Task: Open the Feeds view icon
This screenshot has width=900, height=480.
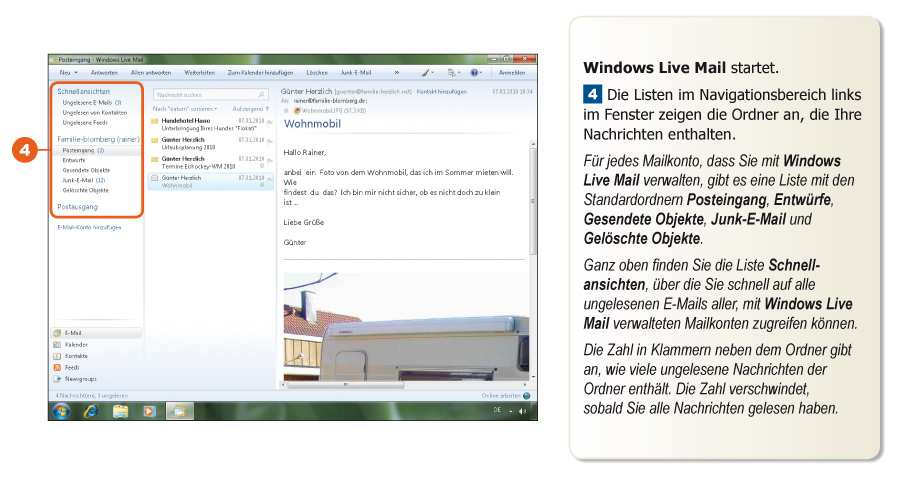Action: 56,368
